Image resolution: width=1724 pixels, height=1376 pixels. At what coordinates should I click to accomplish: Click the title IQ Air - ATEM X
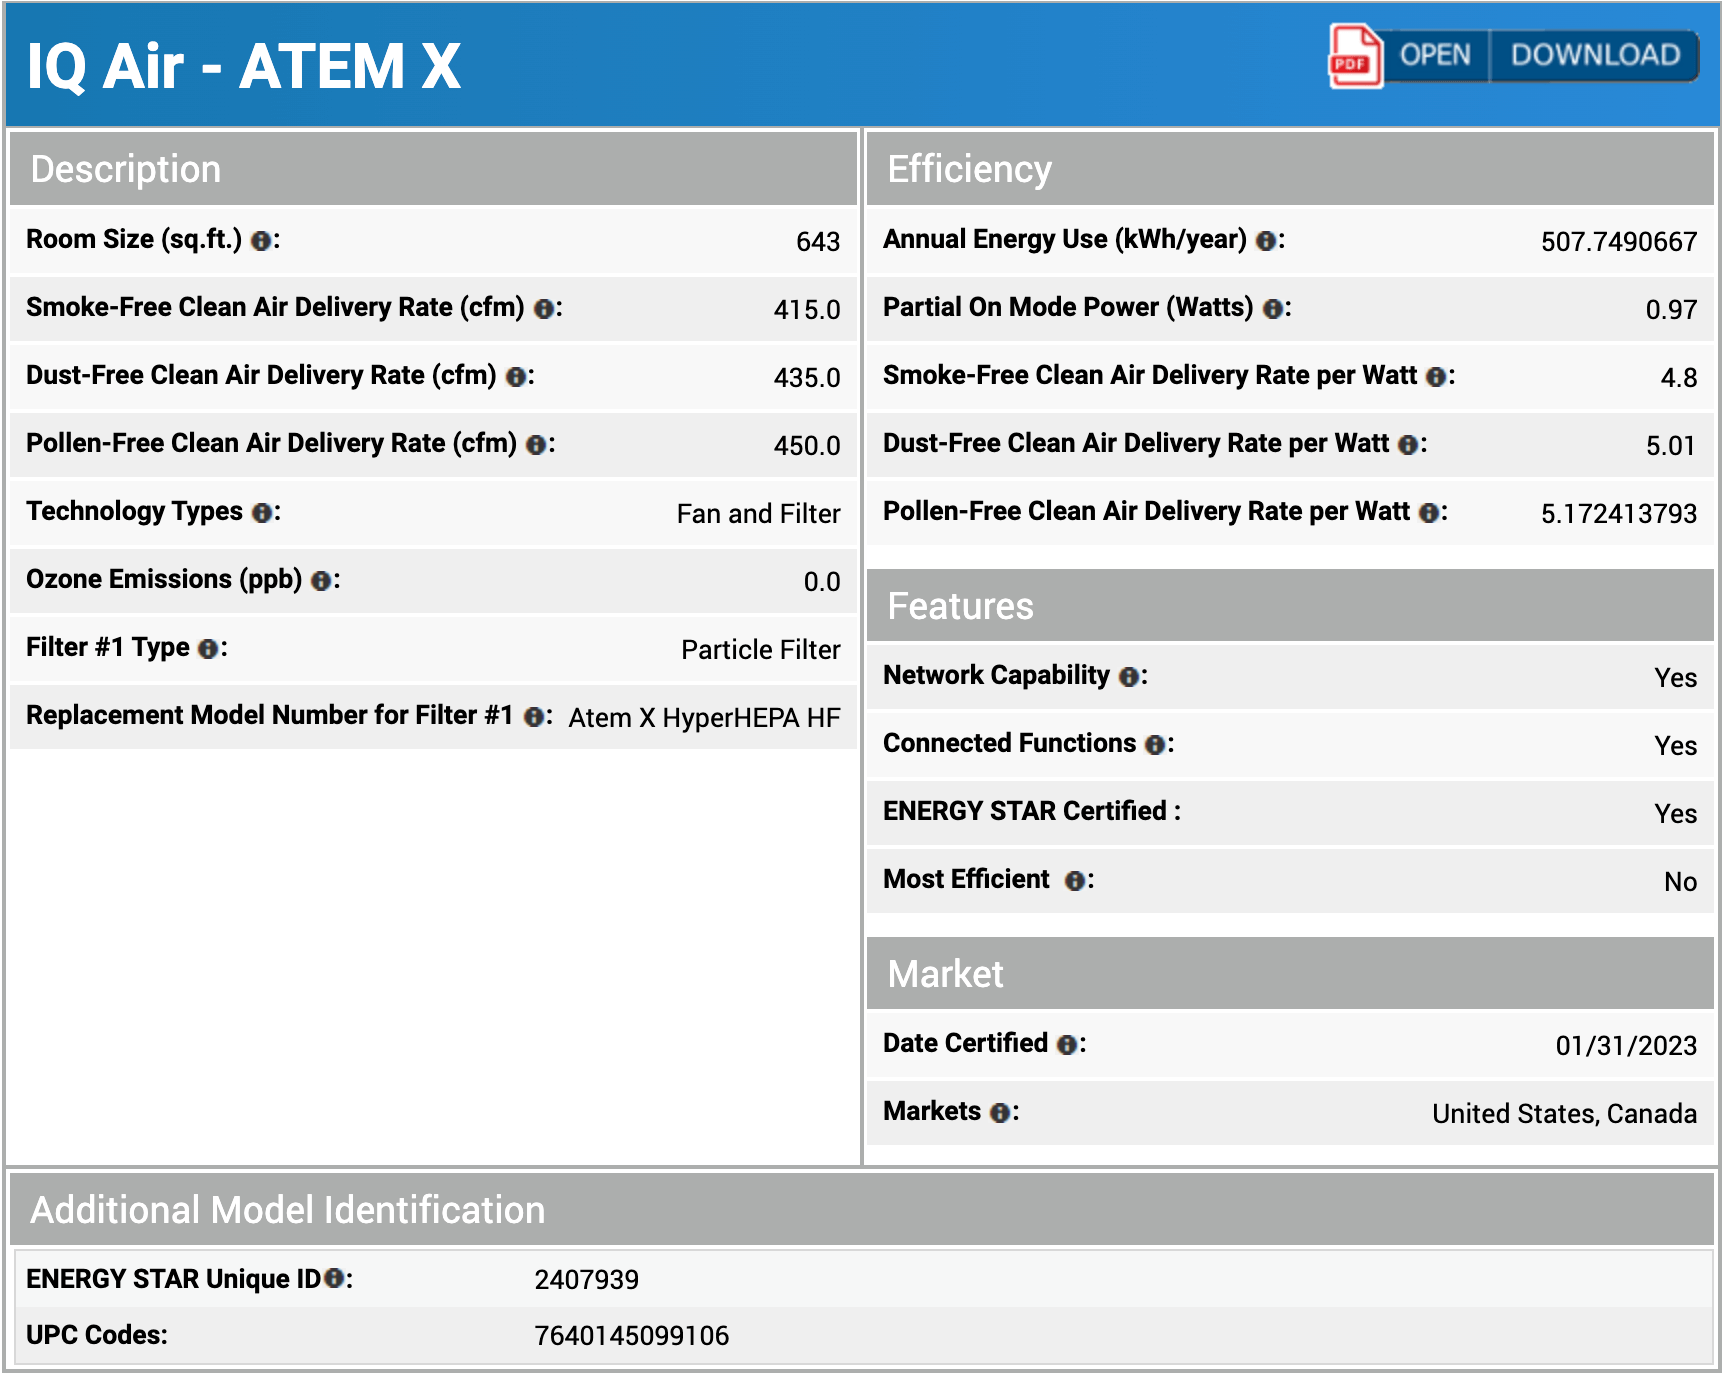243,67
